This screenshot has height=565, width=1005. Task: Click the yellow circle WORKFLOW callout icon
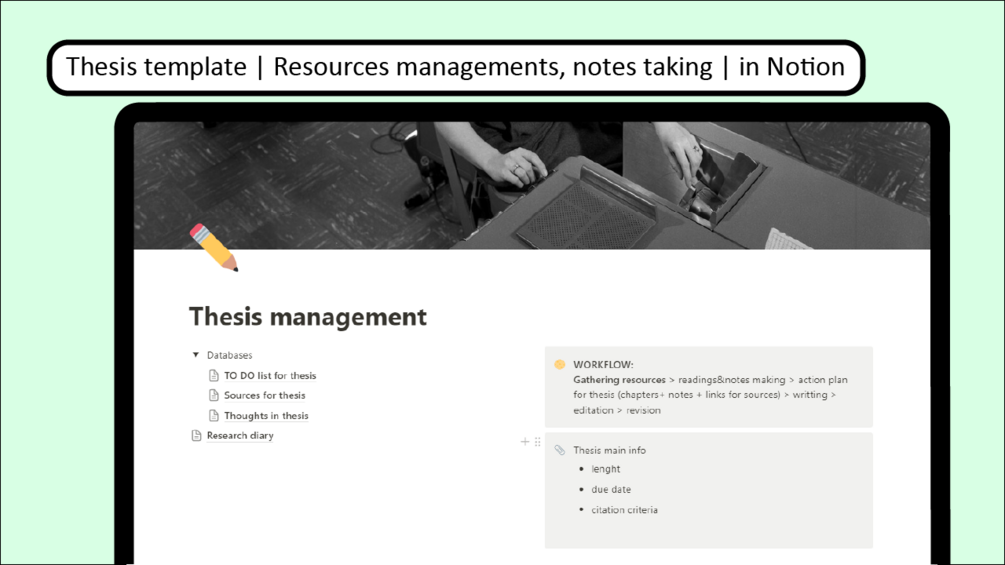pos(560,364)
